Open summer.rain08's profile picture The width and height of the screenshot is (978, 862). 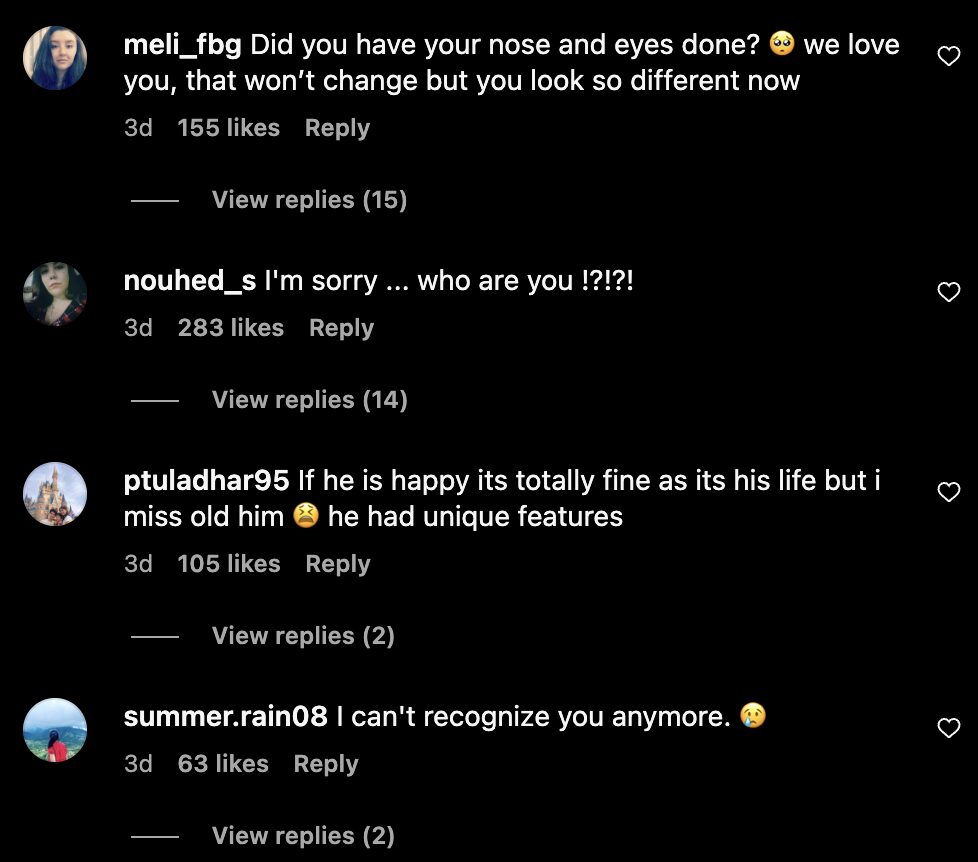[55, 729]
